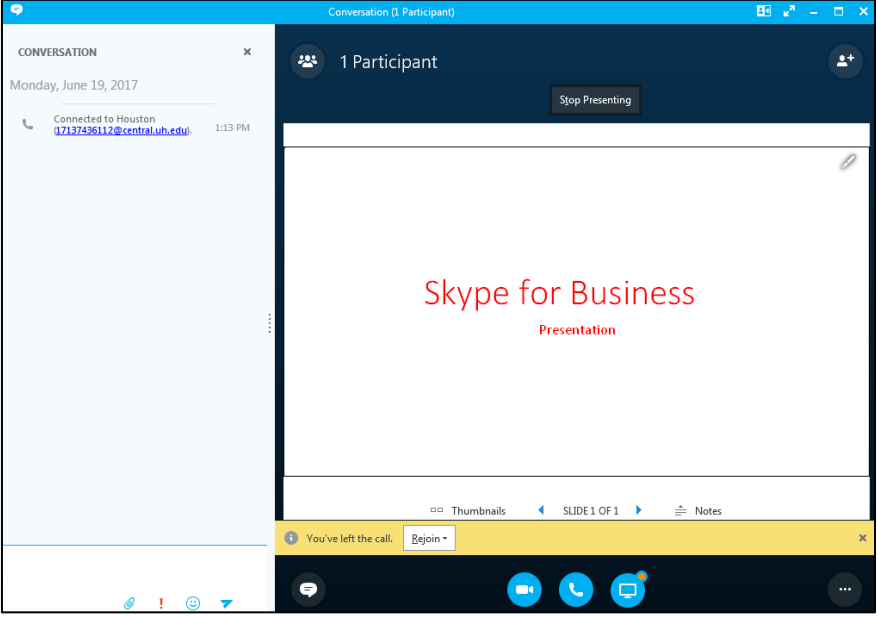Open the annotation pen tools
This screenshot has height=617, width=878.
pyautogui.click(x=847, y=161)
